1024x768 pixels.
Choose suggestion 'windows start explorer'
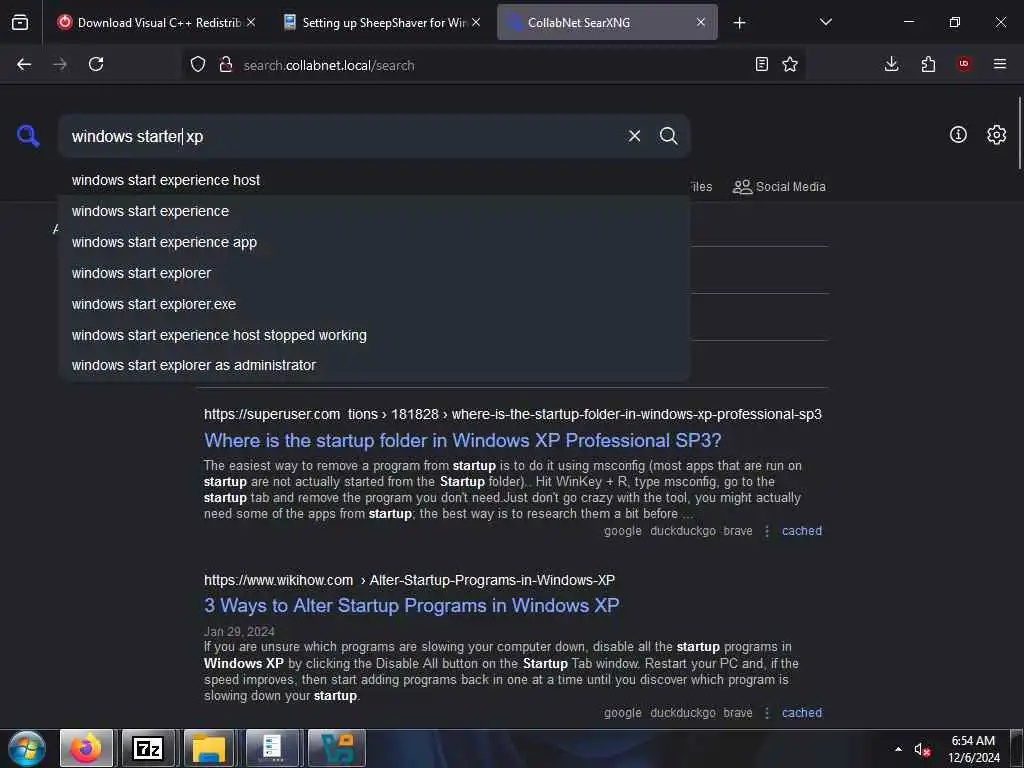pyautogui.click(x=374, y=273)
